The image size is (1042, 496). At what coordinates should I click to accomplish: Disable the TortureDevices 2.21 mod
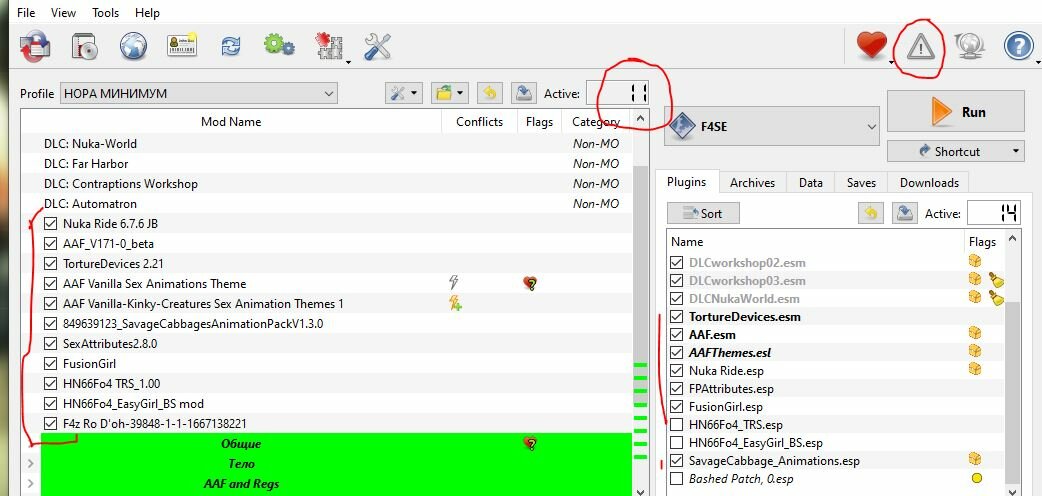coord(51,263)
